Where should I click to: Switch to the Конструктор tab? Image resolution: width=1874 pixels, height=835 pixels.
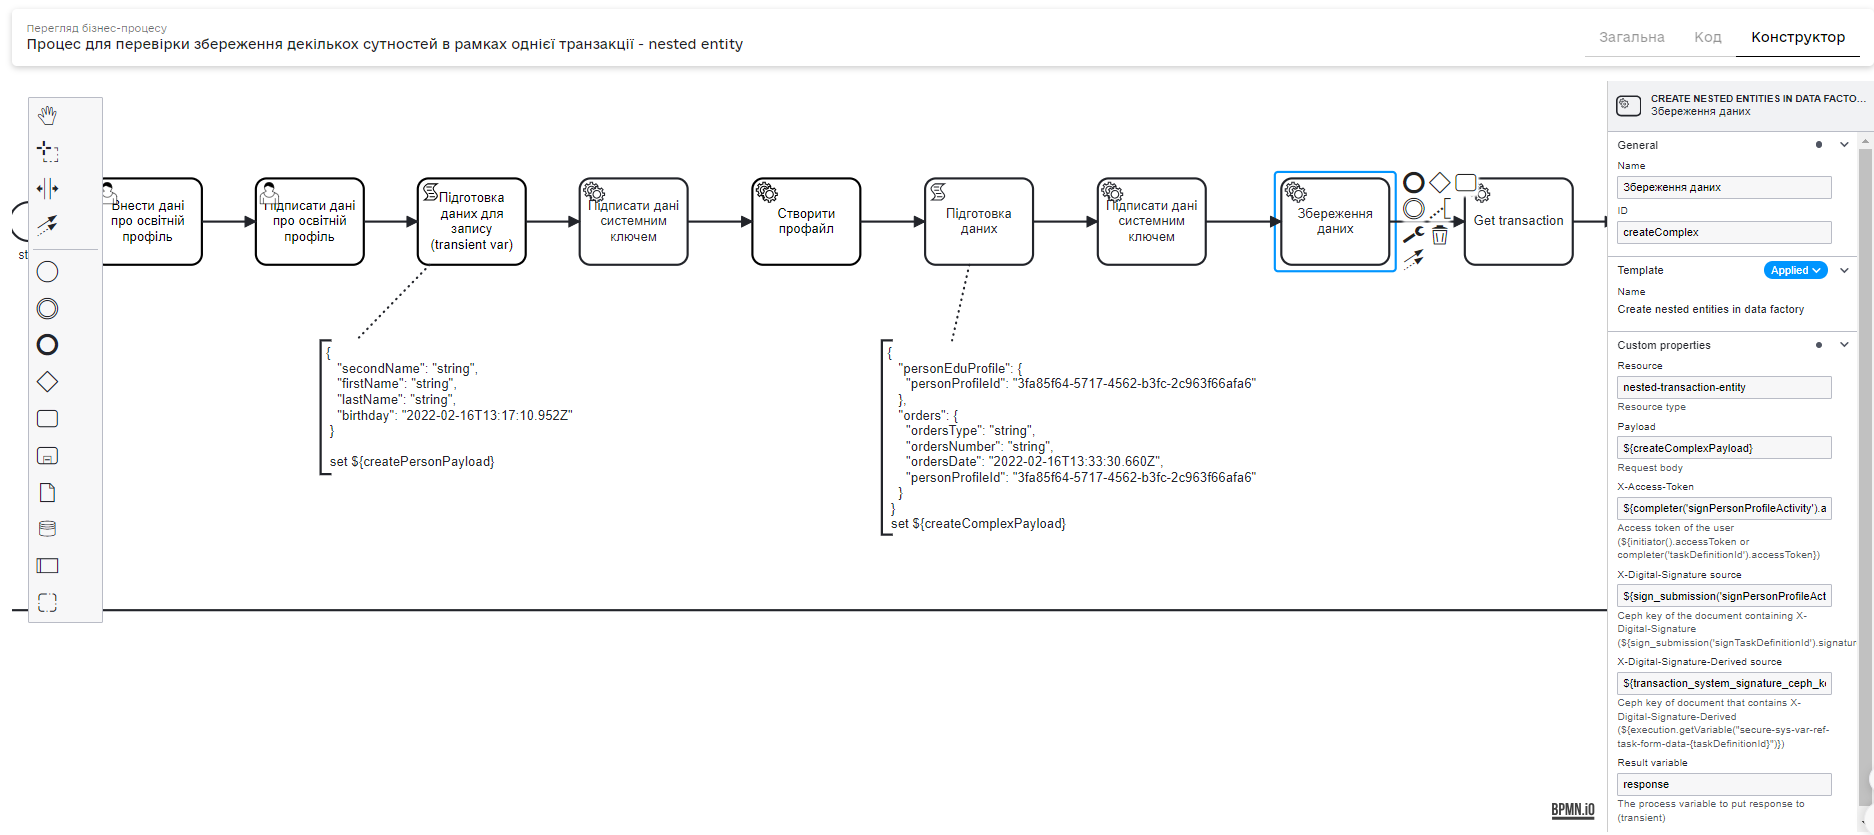(1798, 37)
